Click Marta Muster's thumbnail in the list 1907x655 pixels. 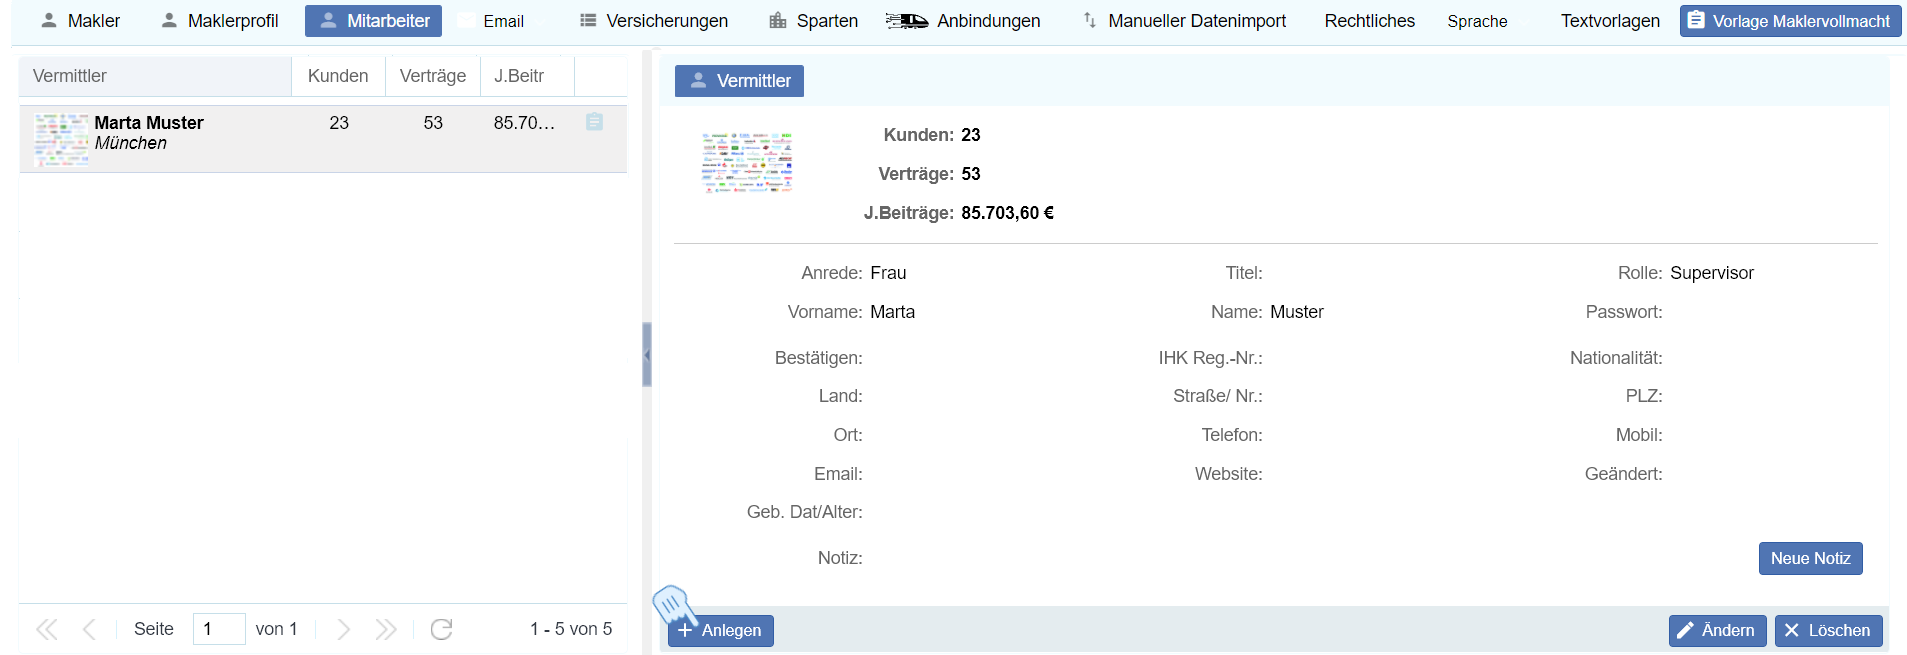[61, 139]
